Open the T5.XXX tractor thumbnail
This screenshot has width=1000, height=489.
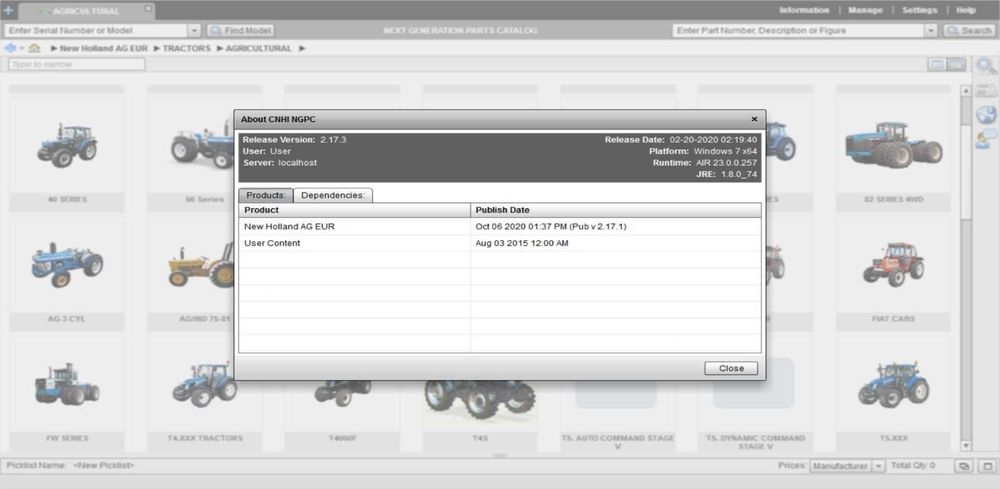[x=893, y=383]
